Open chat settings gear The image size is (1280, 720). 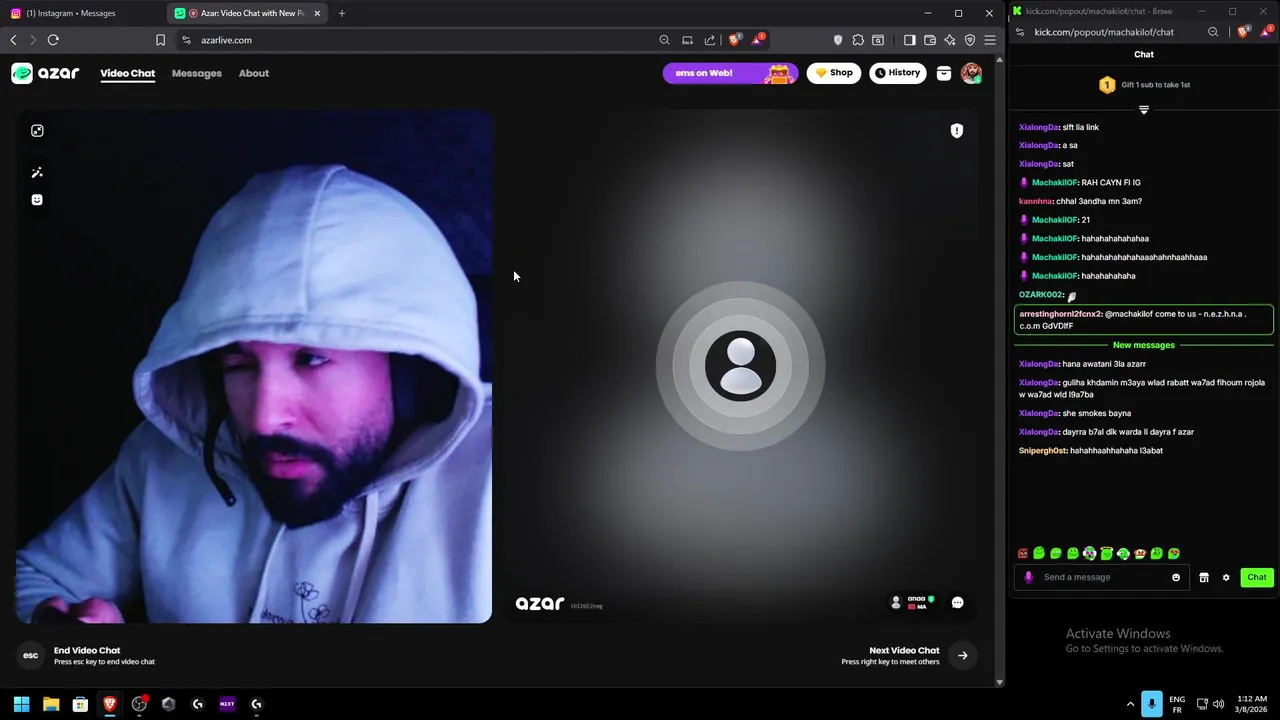point(1226,577)
